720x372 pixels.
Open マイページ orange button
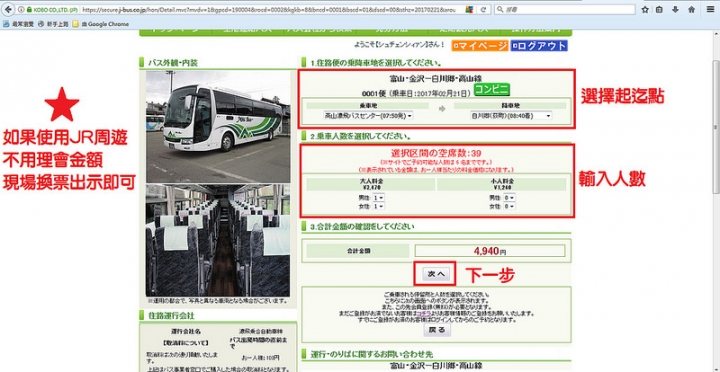479,45
